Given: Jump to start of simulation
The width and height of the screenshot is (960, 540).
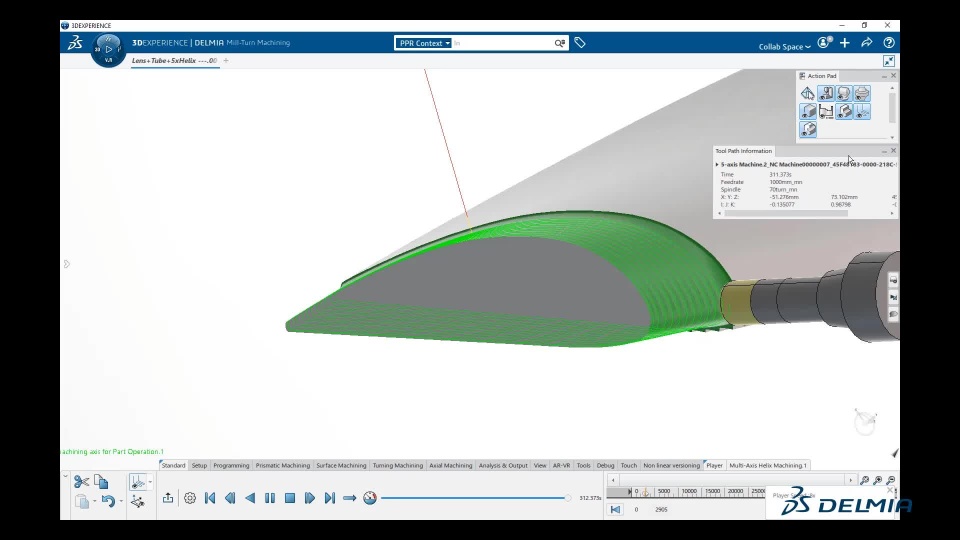Looking at the screenshot, I should (210, 498).
